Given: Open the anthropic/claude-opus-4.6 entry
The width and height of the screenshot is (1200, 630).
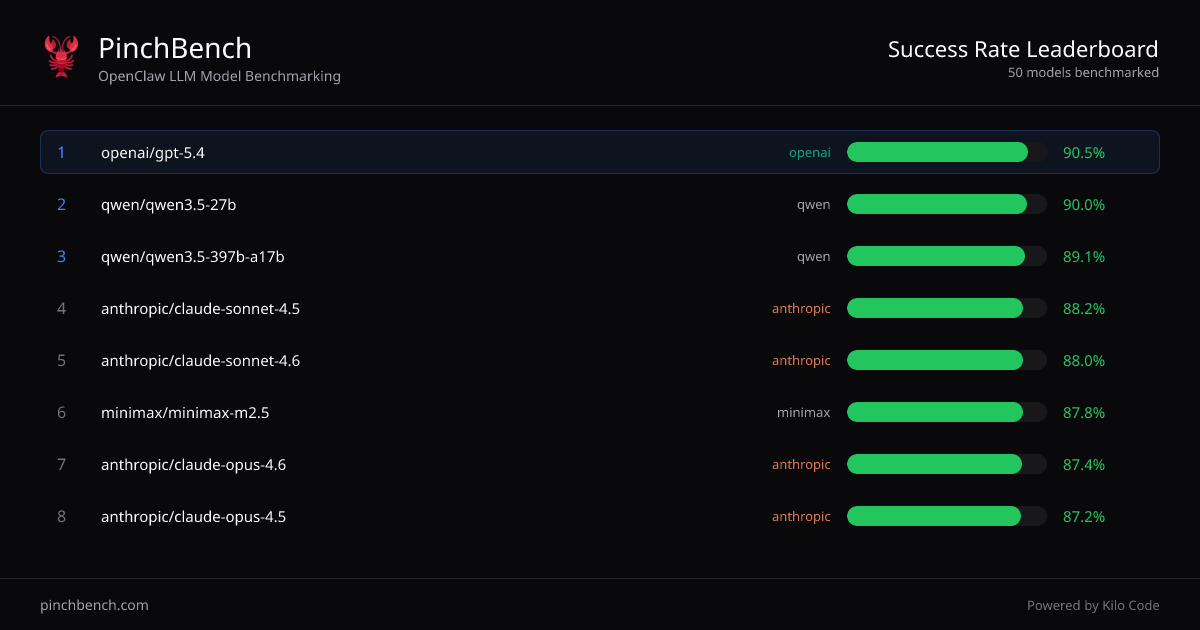Looking at the screenshot, I should point(192,464).
